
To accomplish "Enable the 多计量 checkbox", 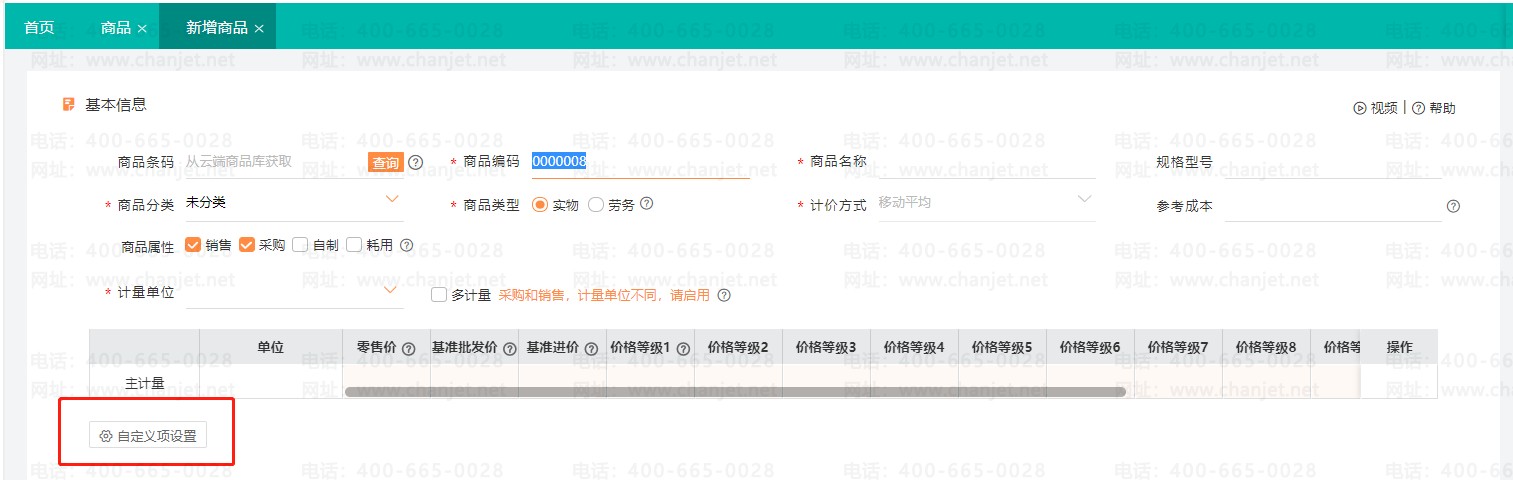I will (438, 295).
